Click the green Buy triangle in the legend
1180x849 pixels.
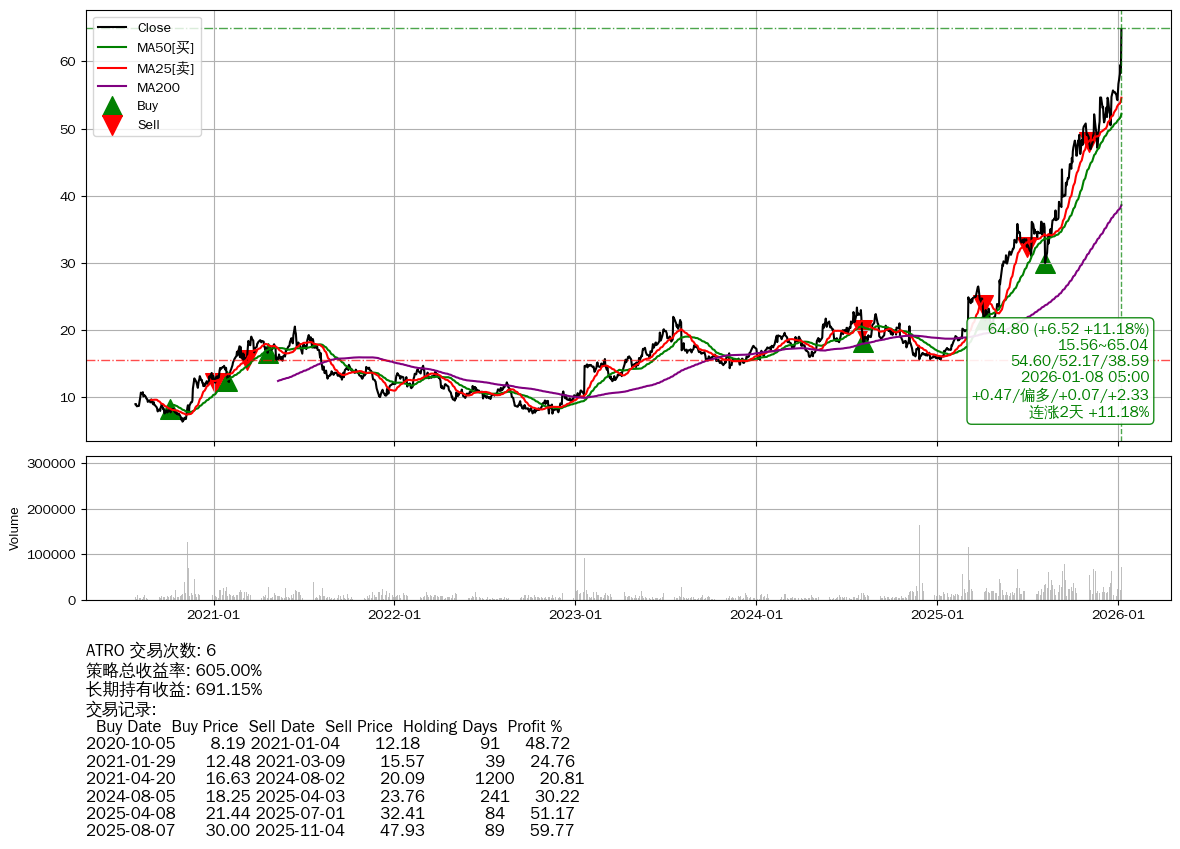click(x=113, y=106)
